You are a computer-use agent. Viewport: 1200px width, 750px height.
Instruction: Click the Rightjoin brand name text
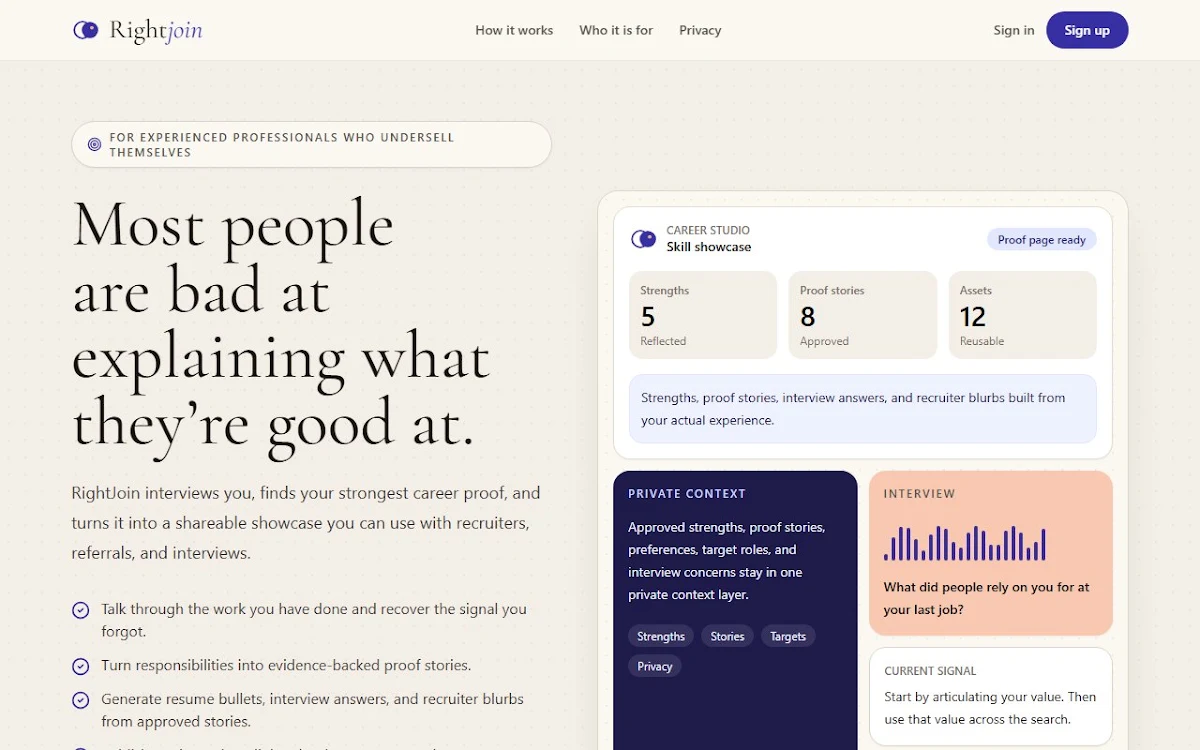(156, 30)
